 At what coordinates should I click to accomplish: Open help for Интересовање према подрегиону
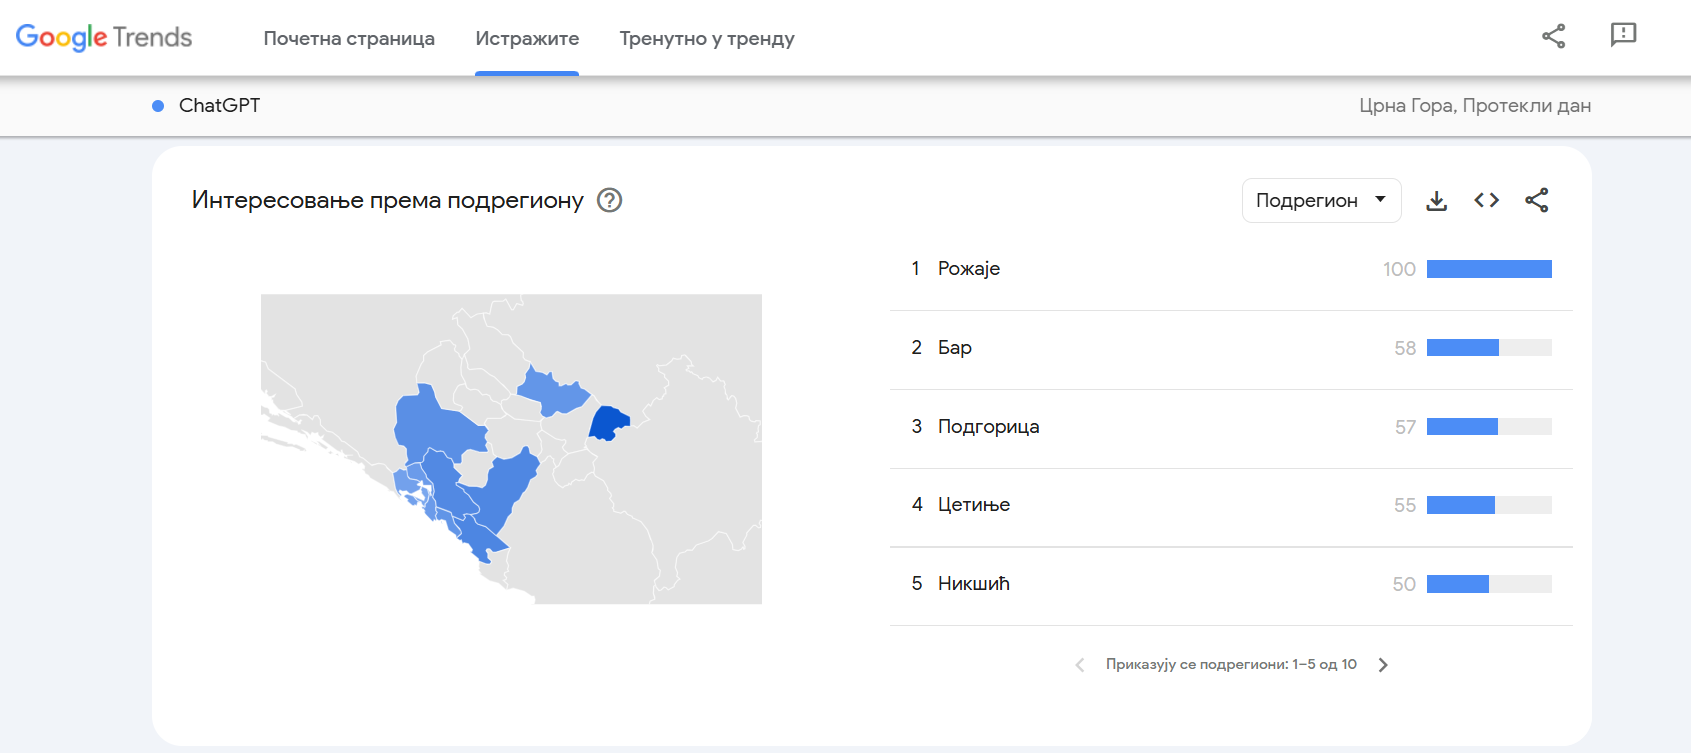pos(609,200)
